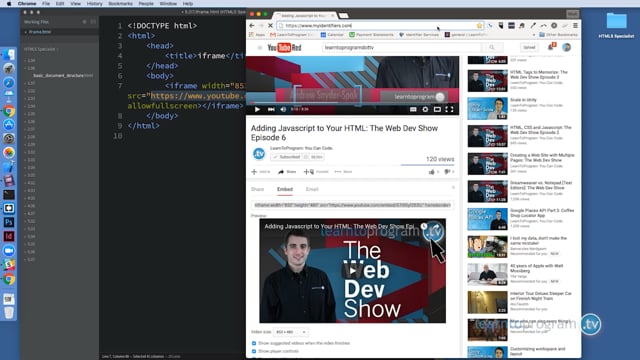Enter fullscreen on the YouTube player
Viewport: 640px width, 360px height.
pyautogui.click(x=449, y=109)
